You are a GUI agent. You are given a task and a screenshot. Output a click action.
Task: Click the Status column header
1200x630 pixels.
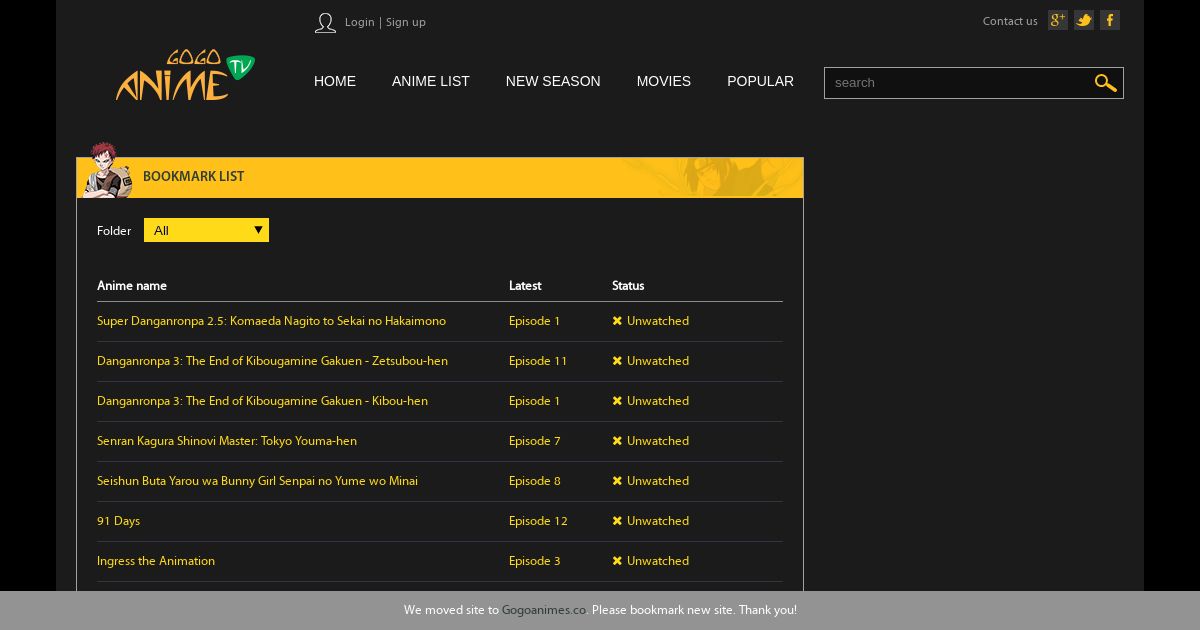pos(628,286)
